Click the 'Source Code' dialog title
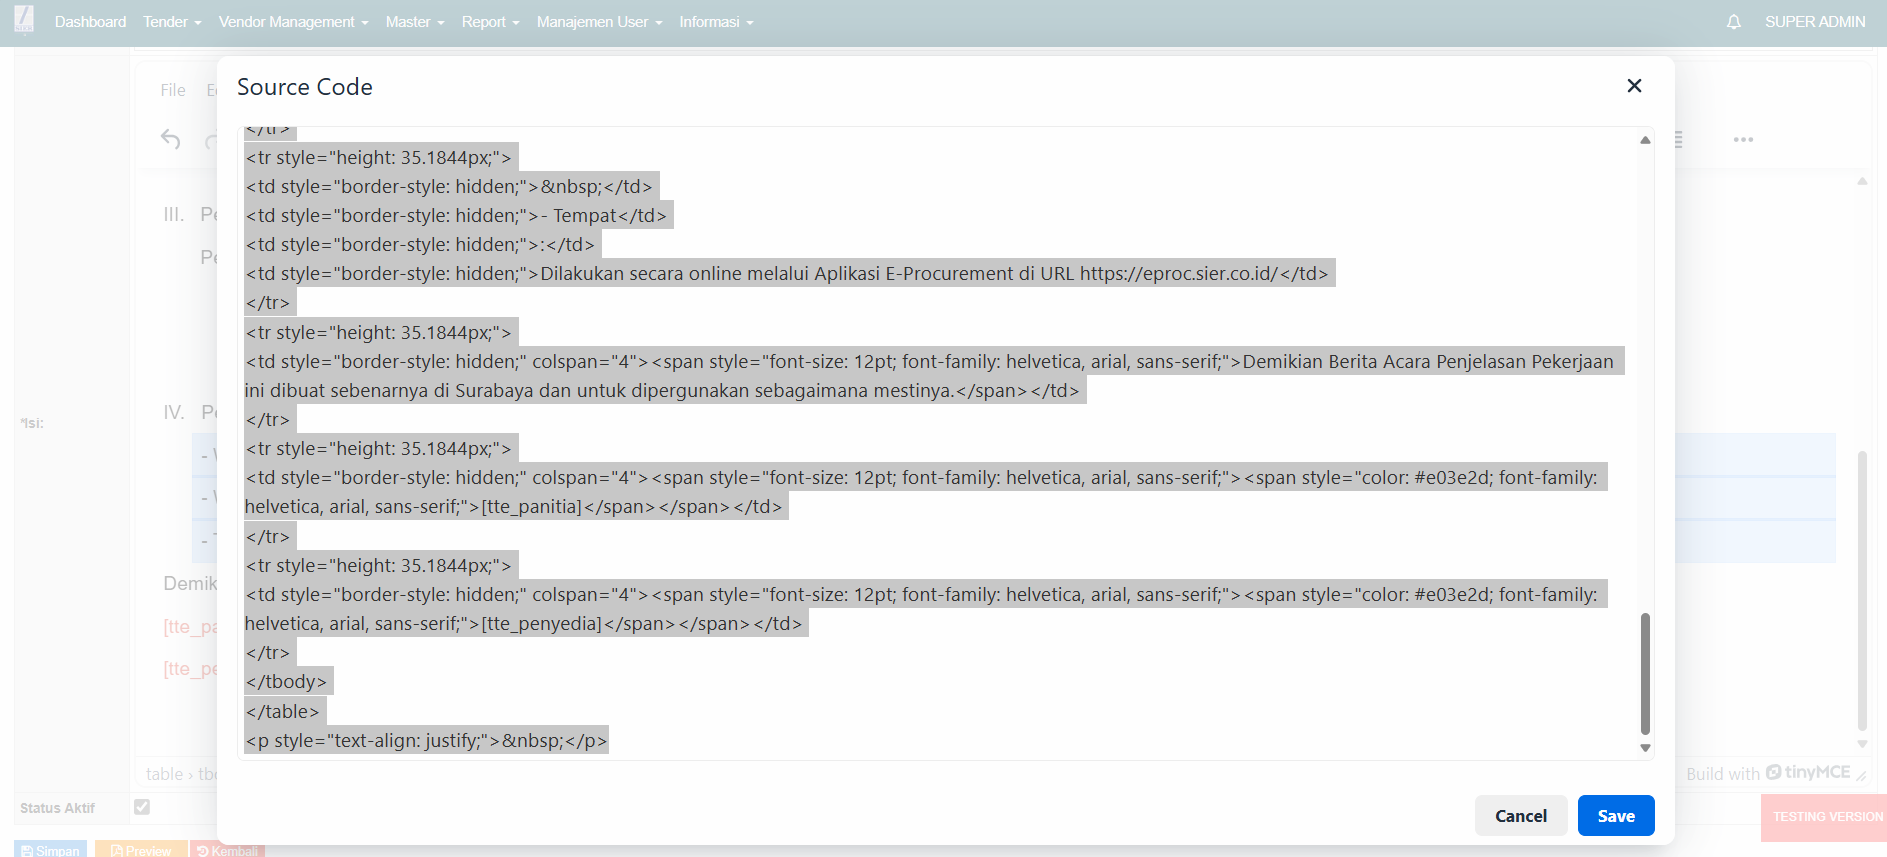1887x857 pixels. click(x=305, y=87)
